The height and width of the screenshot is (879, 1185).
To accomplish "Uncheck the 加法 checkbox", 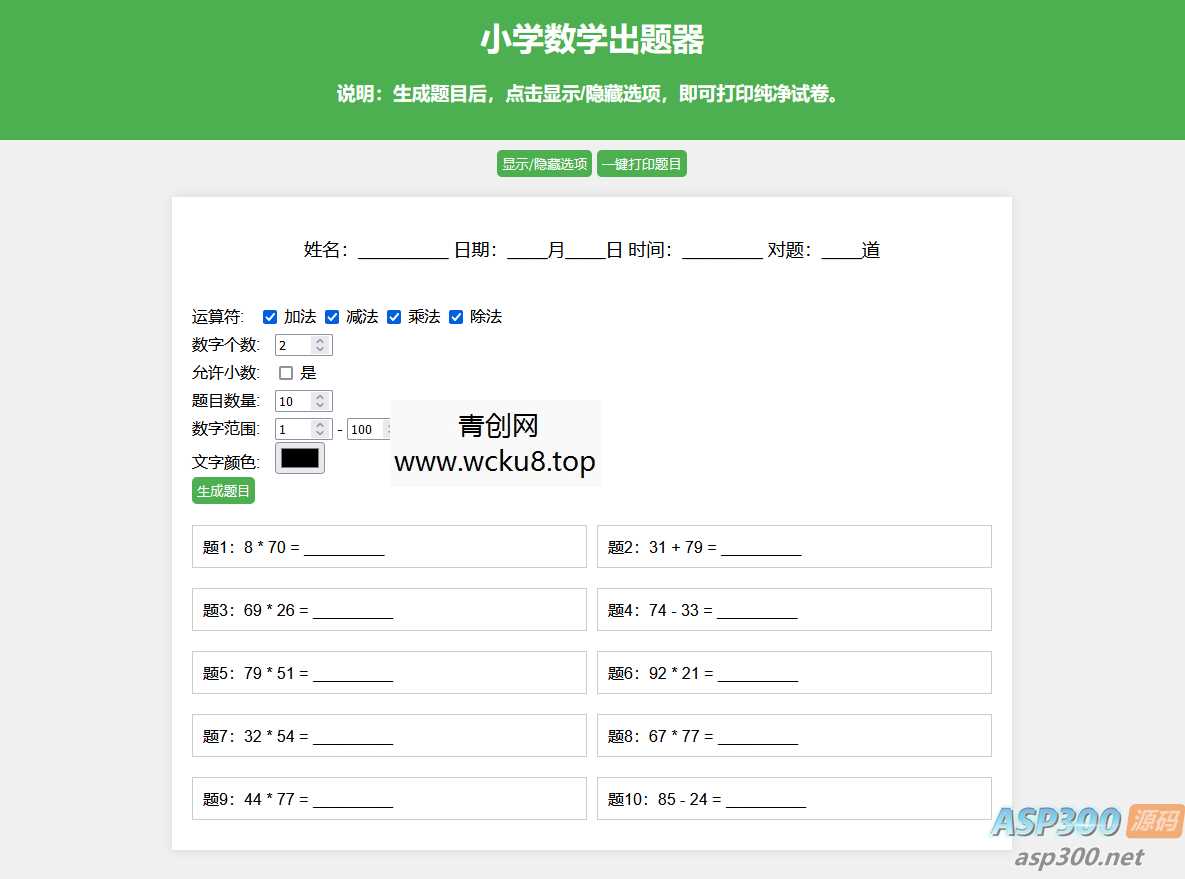I will [x=270, y=316].
